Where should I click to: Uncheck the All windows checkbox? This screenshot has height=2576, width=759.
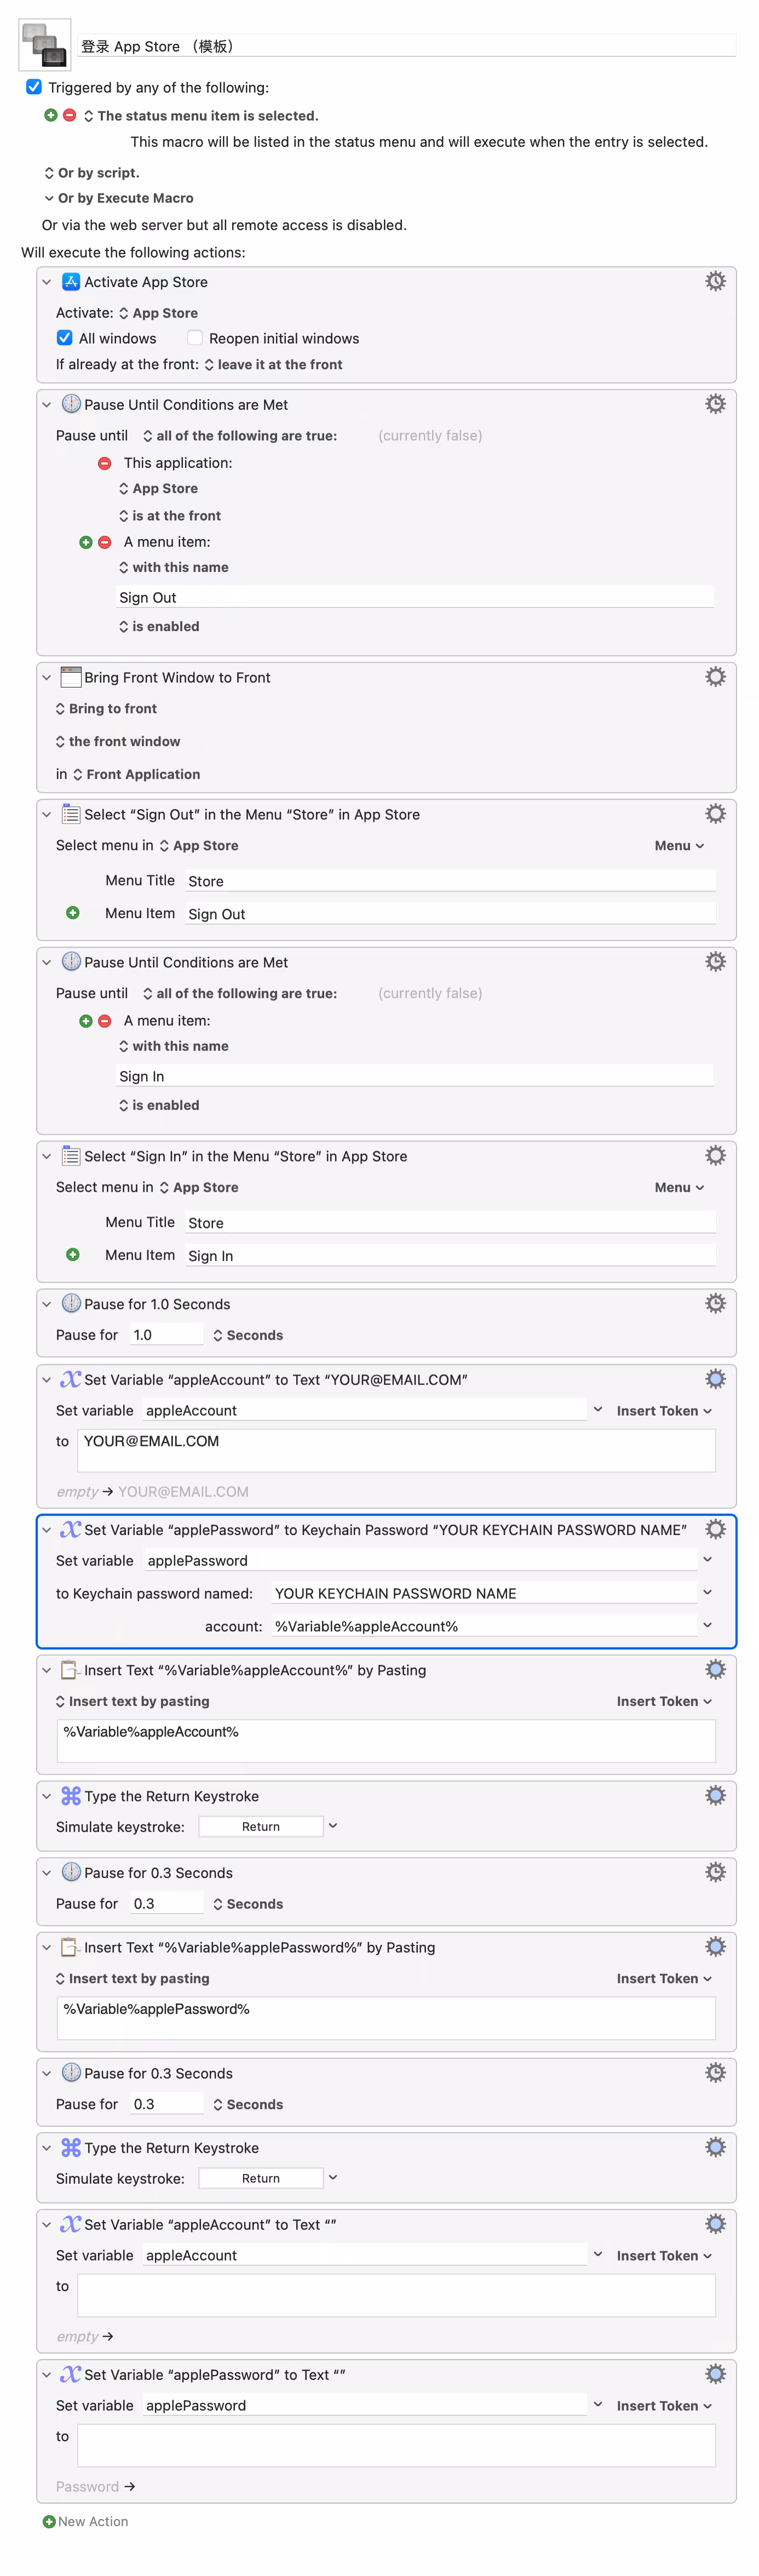click(x=65, y=338)
